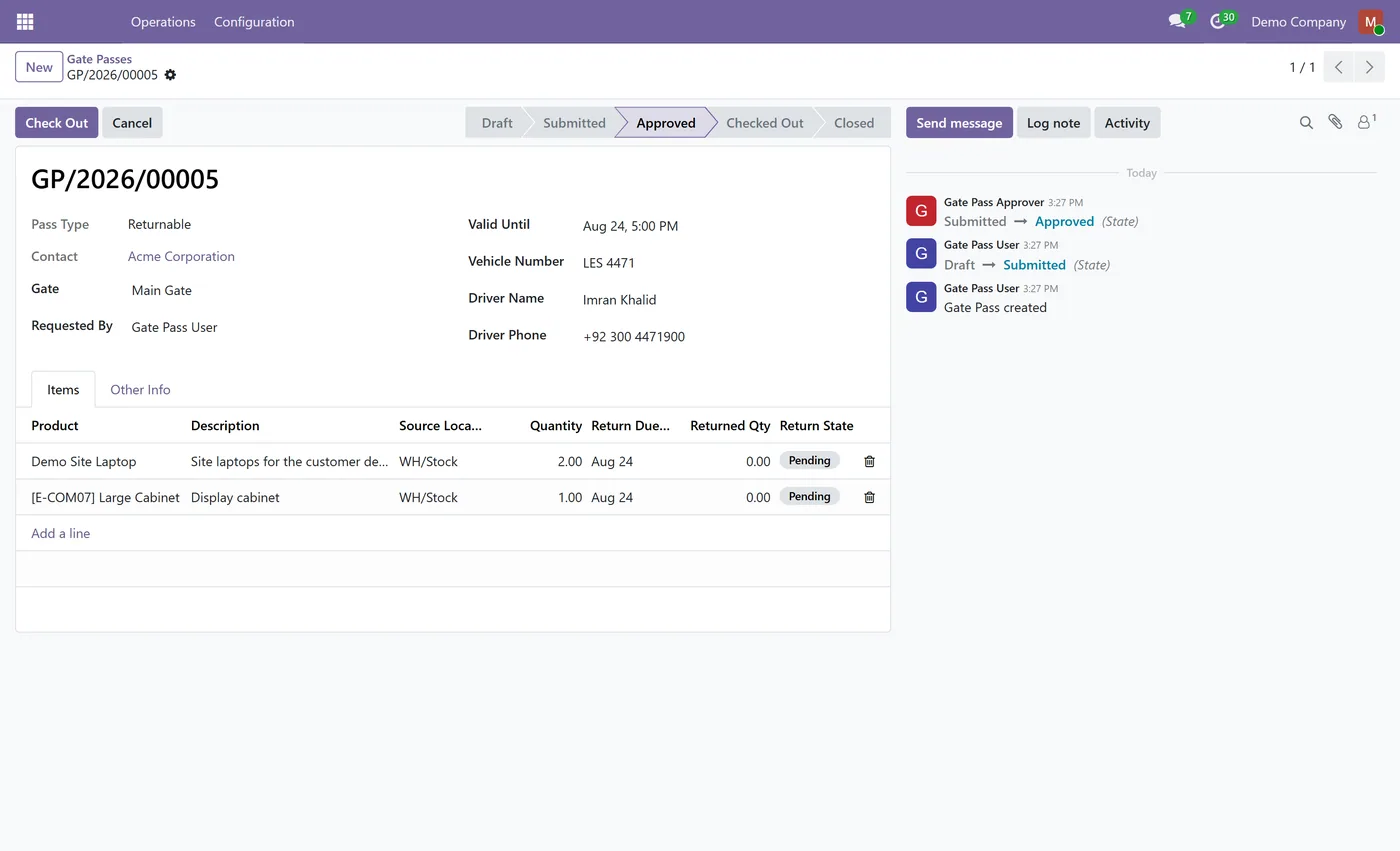Image resolution: width=1400 pixels, height=851 pixels.
Task: Click Draft status stage
Action: pos(496,123)
